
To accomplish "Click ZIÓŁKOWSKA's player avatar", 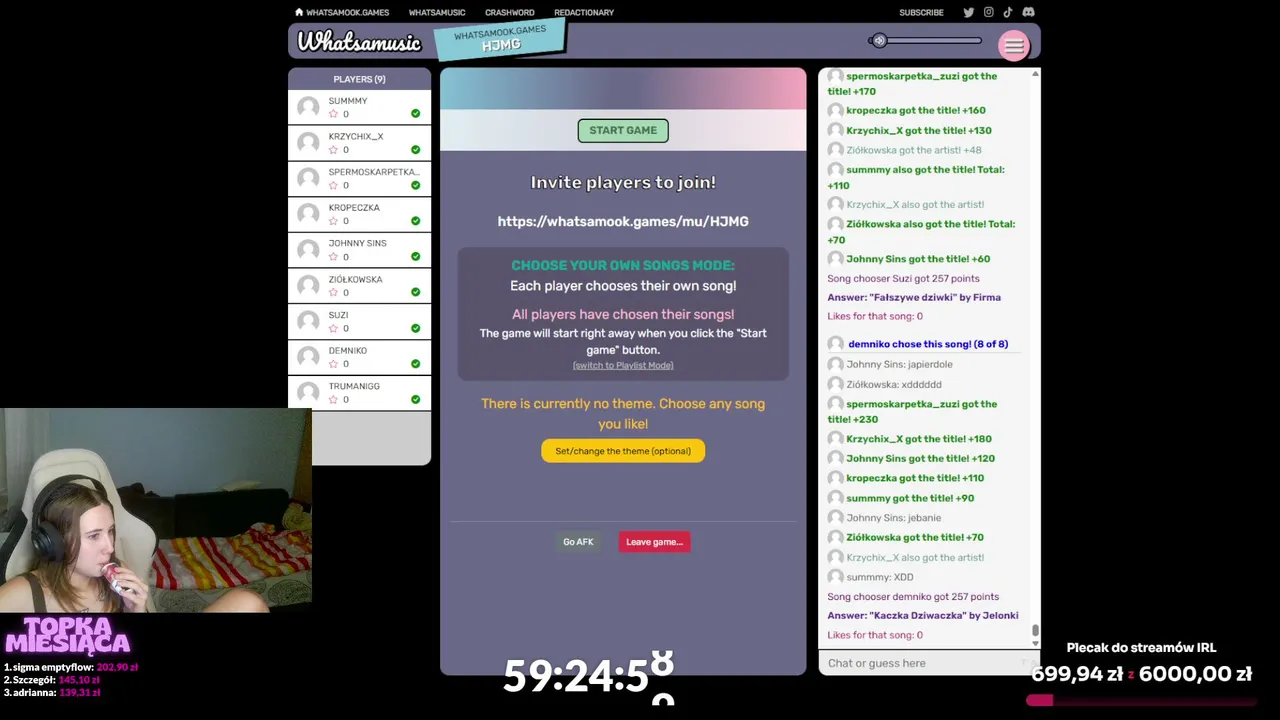I will click(308, 286).
